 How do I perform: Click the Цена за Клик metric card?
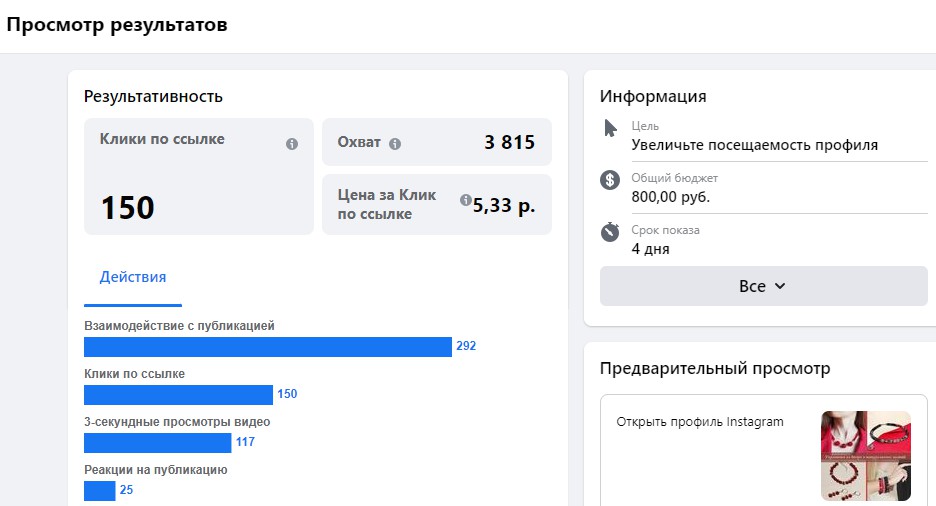coord(436,205)
